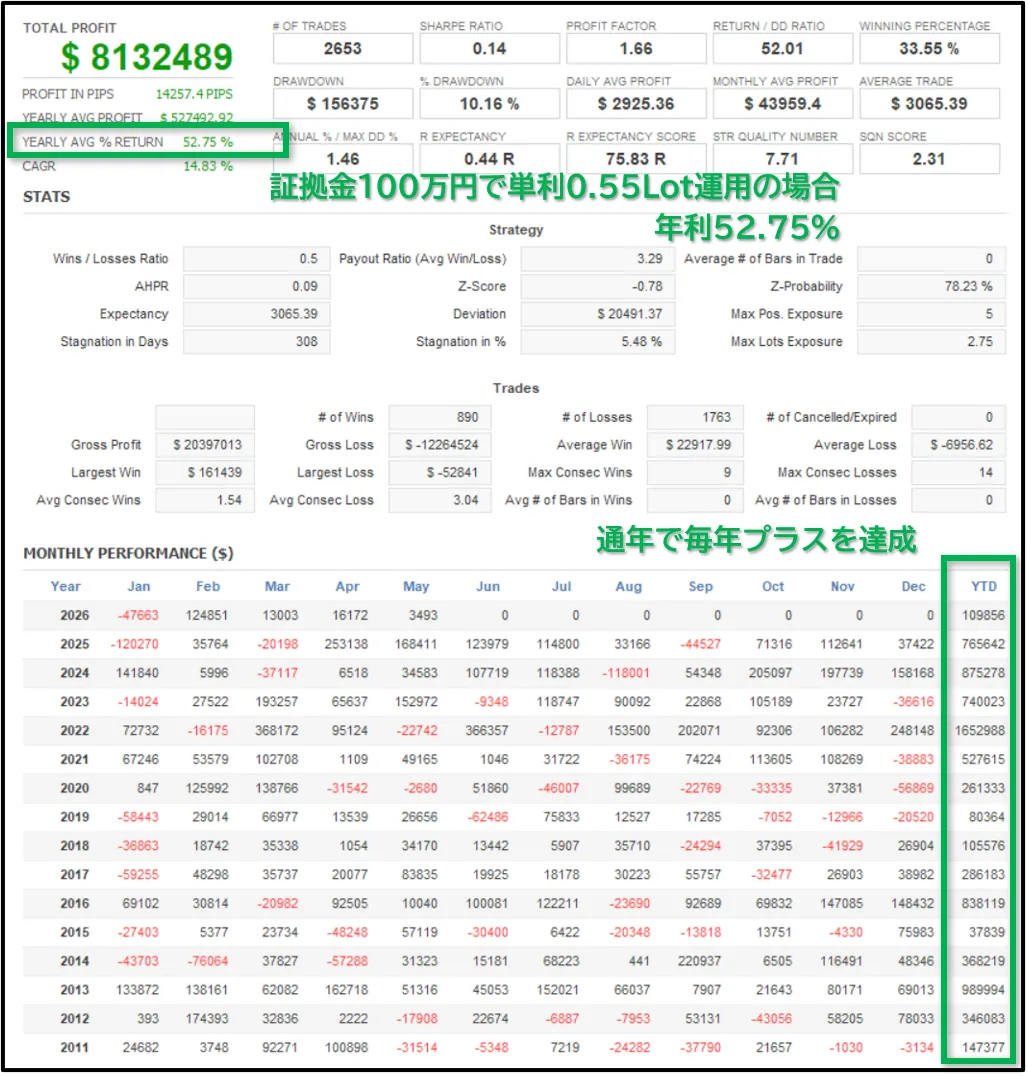
Task: Select the Wins / Losses Ratio field 0.5
Action: click(x=256, y=259)
